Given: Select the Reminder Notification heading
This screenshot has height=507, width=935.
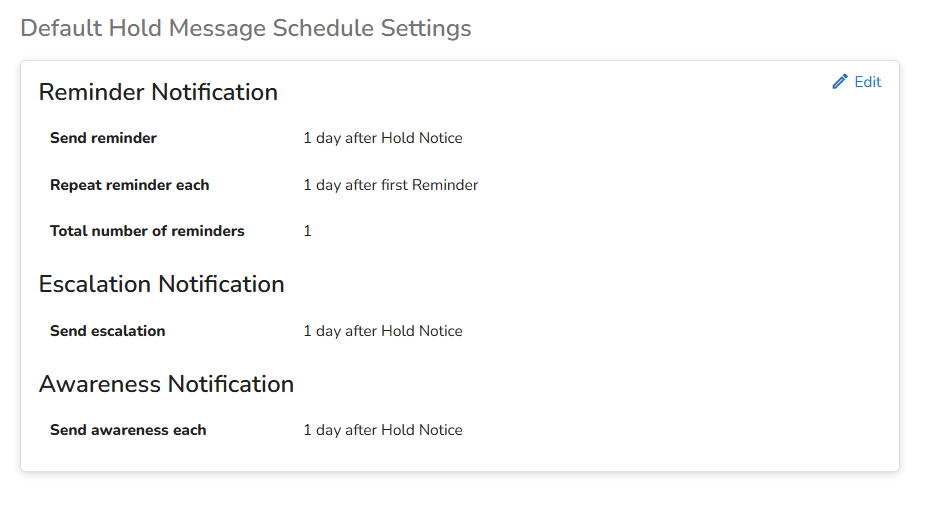Looking at the screenshot, I should pos(158,92).
